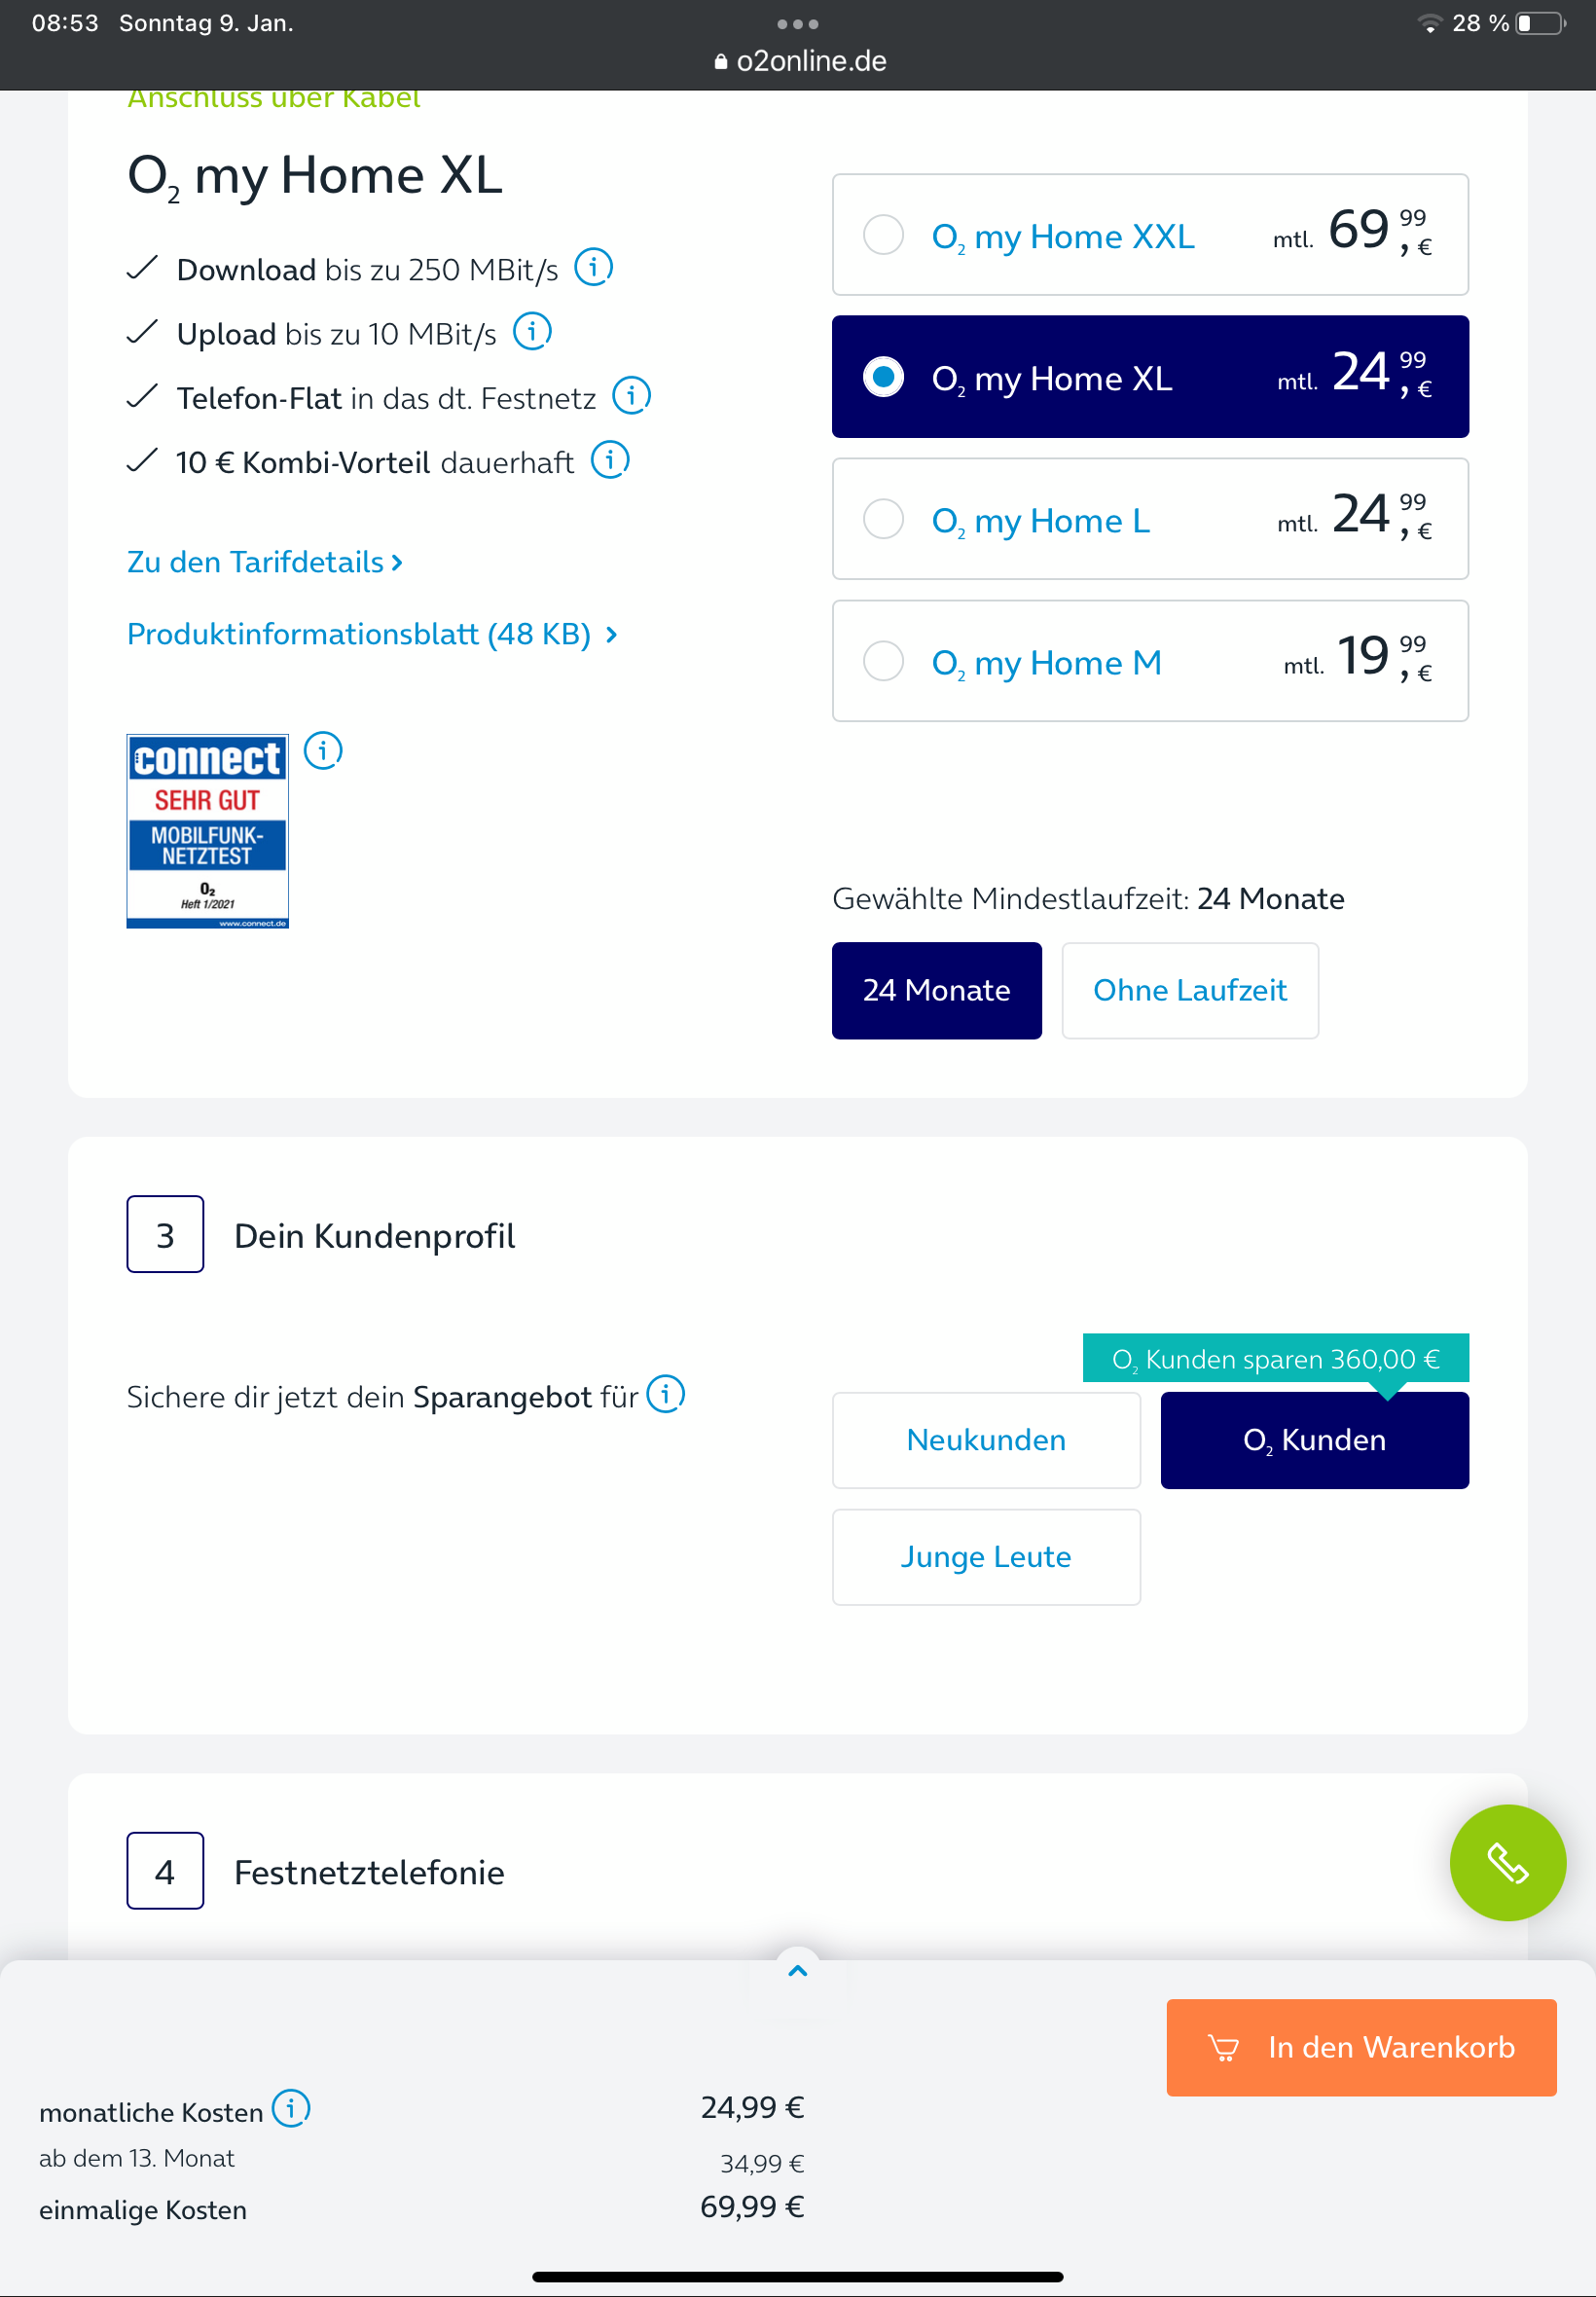Show info for Sparangebot offer
Viewport: 1596px width, 2297px height.
(x=666, y=1394)
